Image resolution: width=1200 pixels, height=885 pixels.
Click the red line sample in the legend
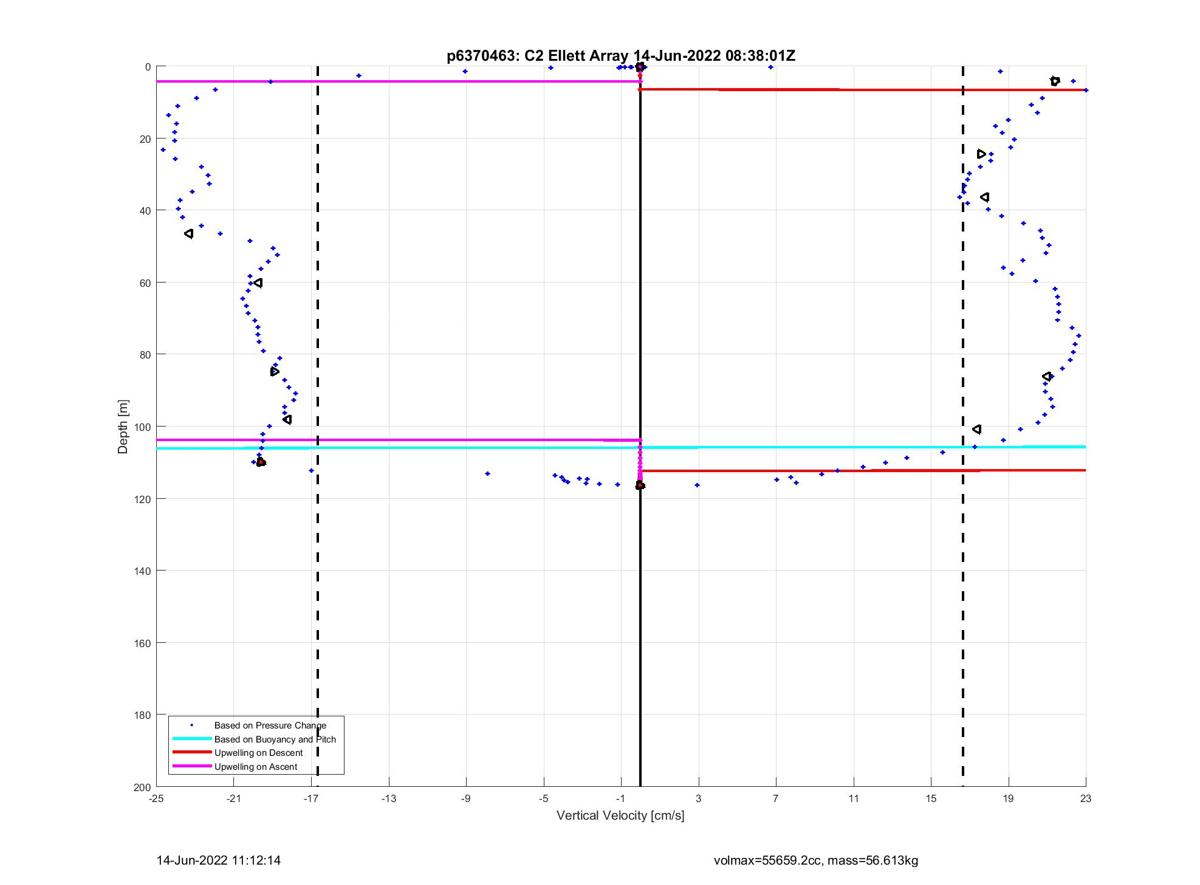[191, 753]
